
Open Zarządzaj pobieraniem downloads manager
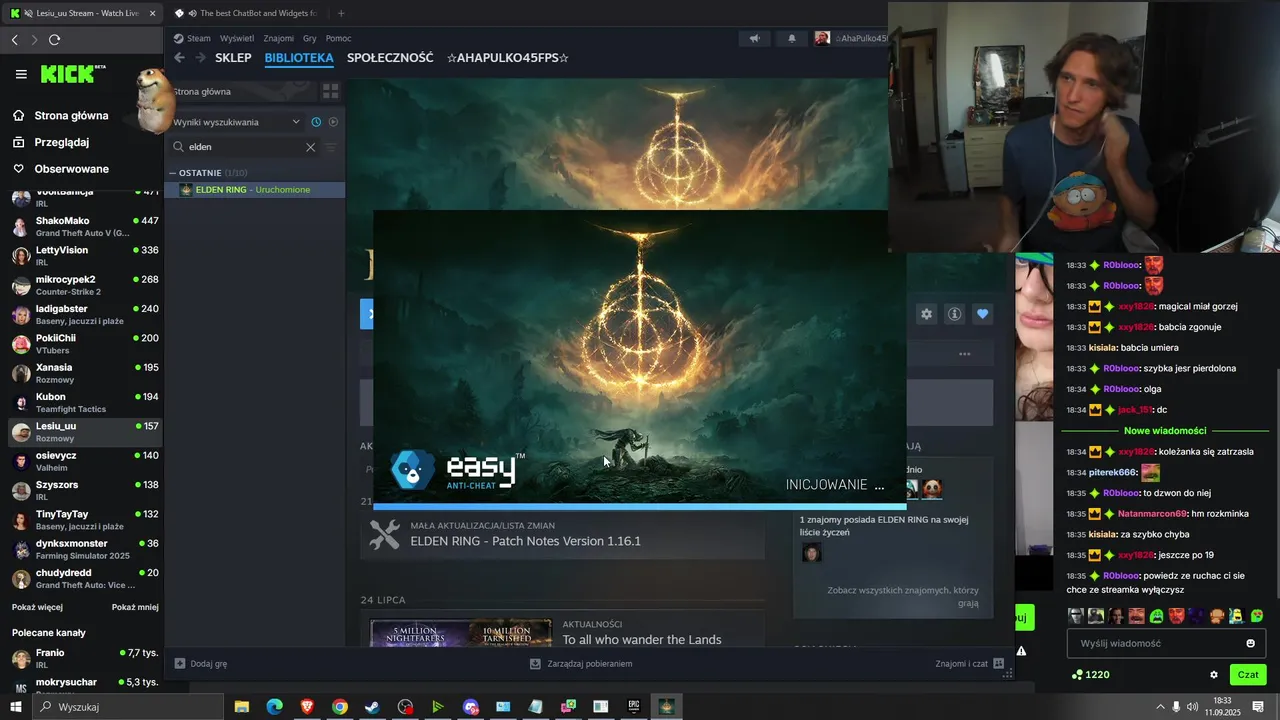pos(581,663)
